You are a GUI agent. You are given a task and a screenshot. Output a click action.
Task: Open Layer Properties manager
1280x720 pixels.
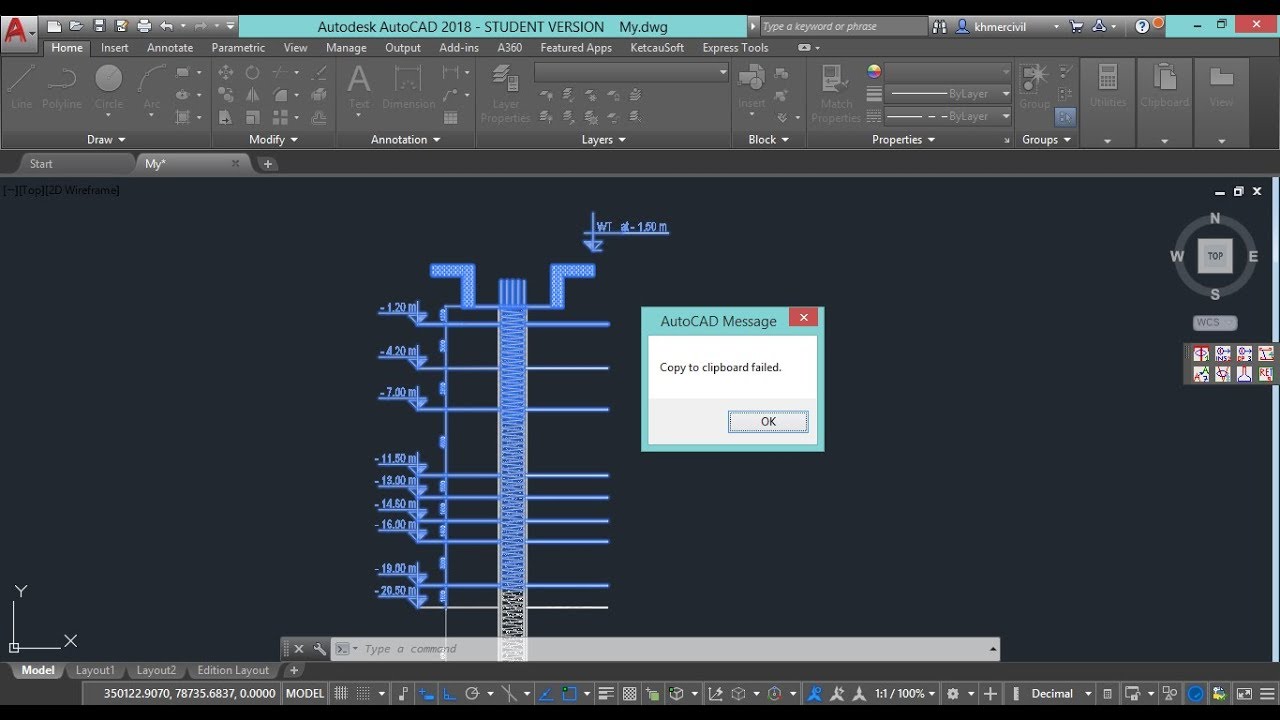tap(505, 93)
